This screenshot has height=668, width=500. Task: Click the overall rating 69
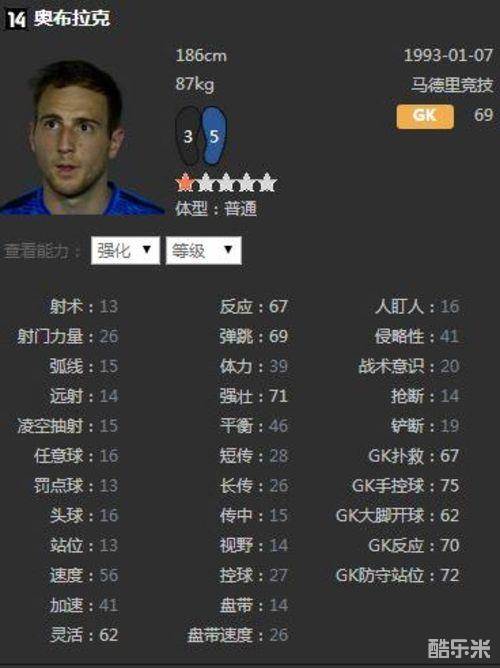click(484, 115)
